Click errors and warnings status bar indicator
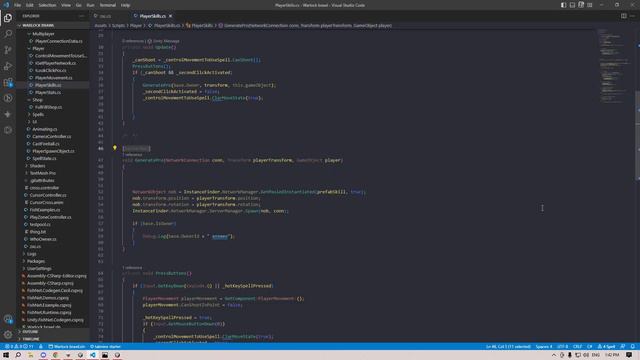This screenshot has width=640, height=360. (x=19, y=347)
